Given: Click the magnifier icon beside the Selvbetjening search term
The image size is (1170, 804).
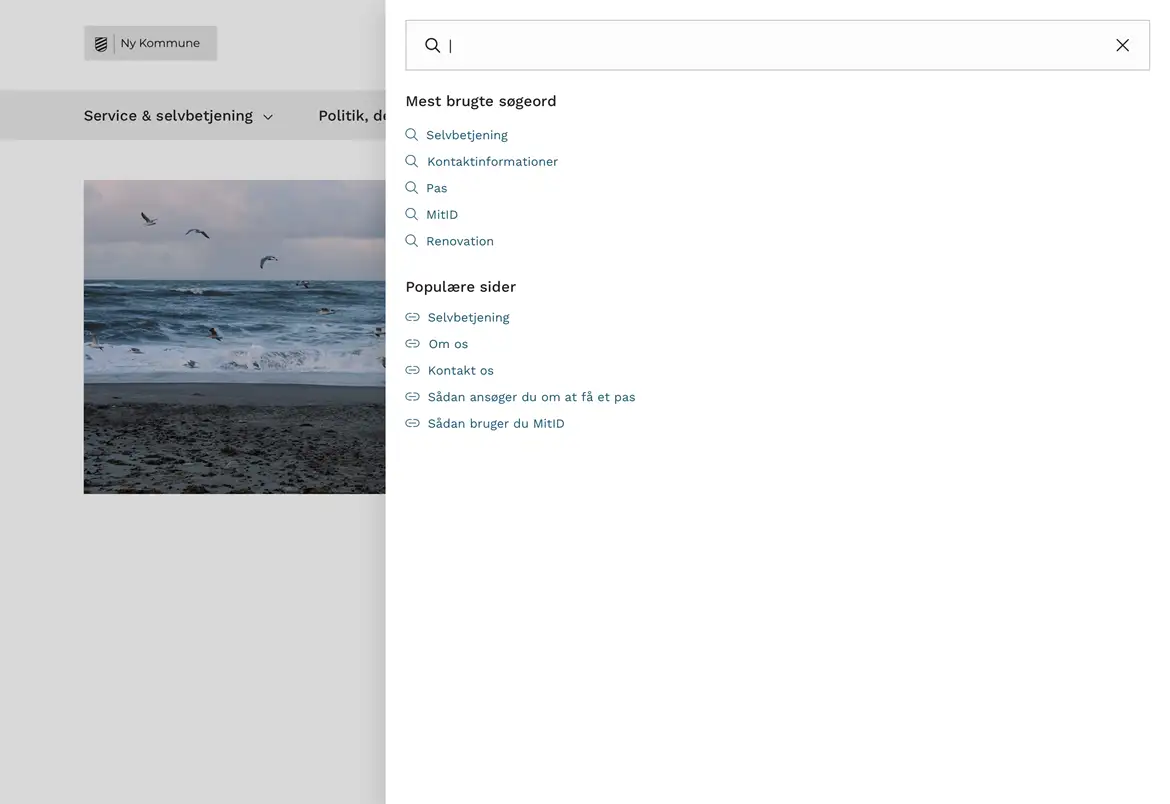Looking at the screenshot, I should click(x=412, y=135).
